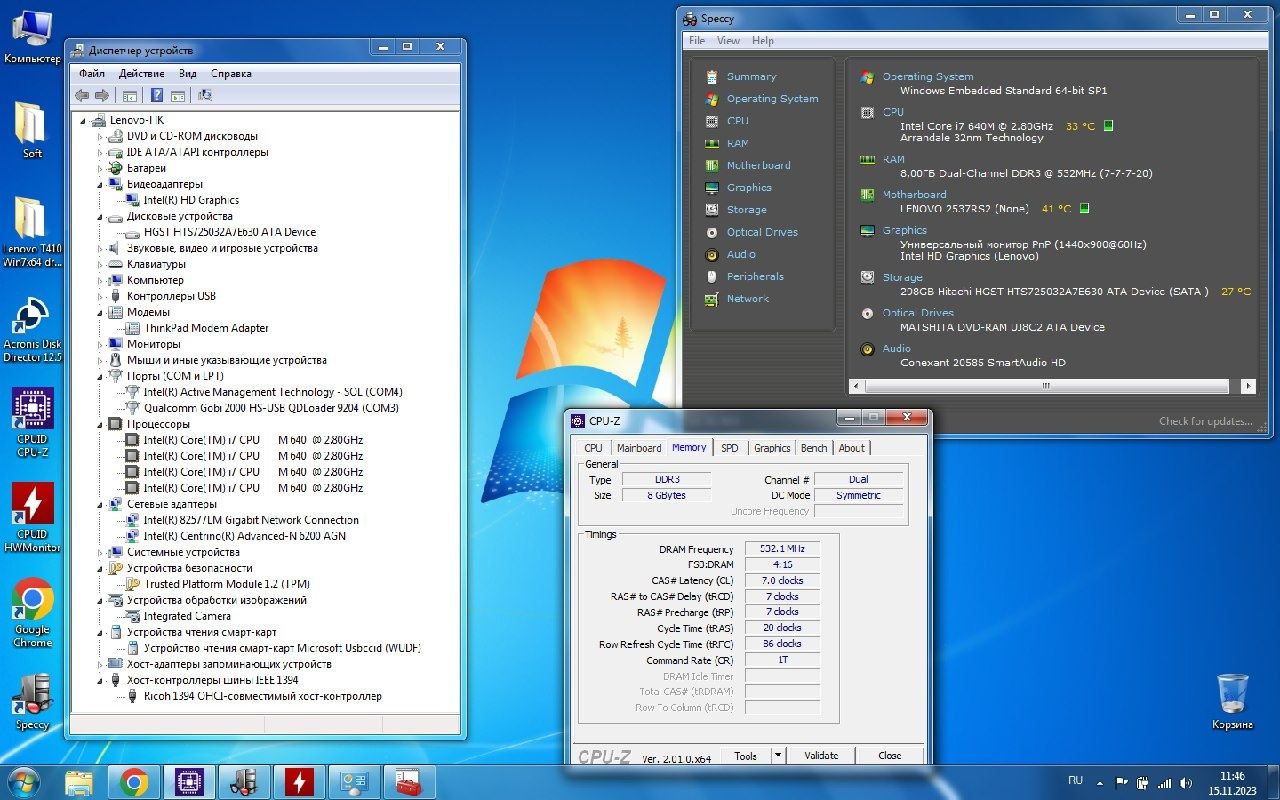The height and width of the screenshot is (800, 1280).
Task: Switch to Mainboard tab in CPU-Z
Action: pos(639,448)
